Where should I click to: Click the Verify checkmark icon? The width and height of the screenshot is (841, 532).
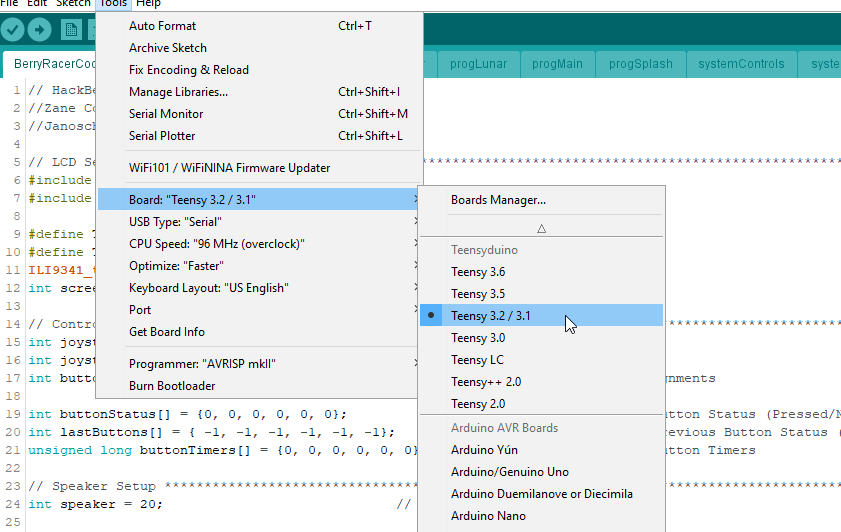pyautogui.click(x=12, y=29)
